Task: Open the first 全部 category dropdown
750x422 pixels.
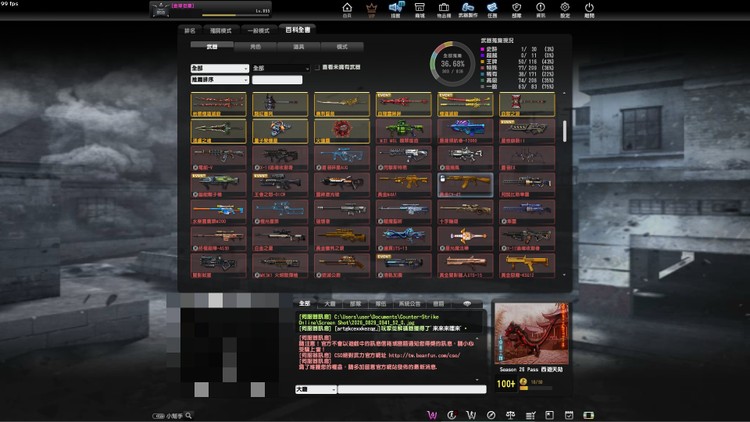Action: (220, 68)
